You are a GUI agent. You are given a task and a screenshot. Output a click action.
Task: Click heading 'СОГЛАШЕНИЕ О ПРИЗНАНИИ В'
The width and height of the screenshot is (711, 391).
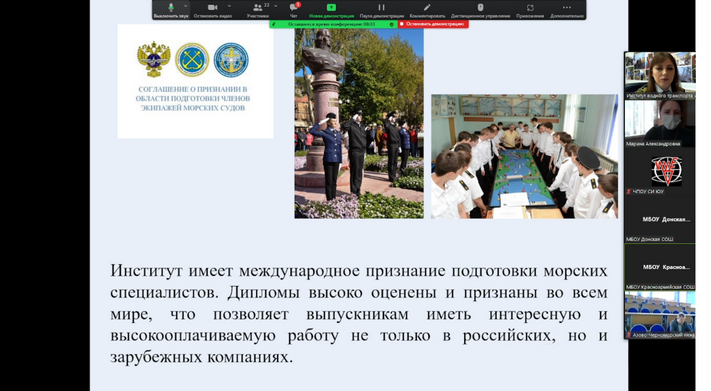tap(193, 89)
